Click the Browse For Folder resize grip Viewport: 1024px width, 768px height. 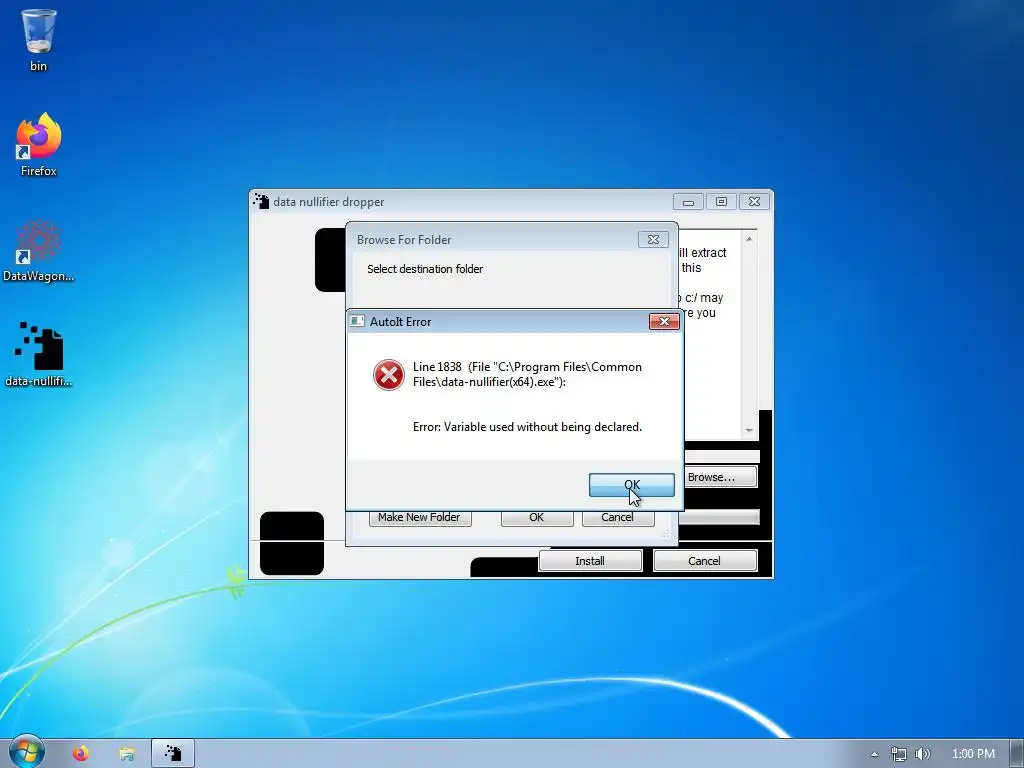pyautogui.click(x=665, y=534)
